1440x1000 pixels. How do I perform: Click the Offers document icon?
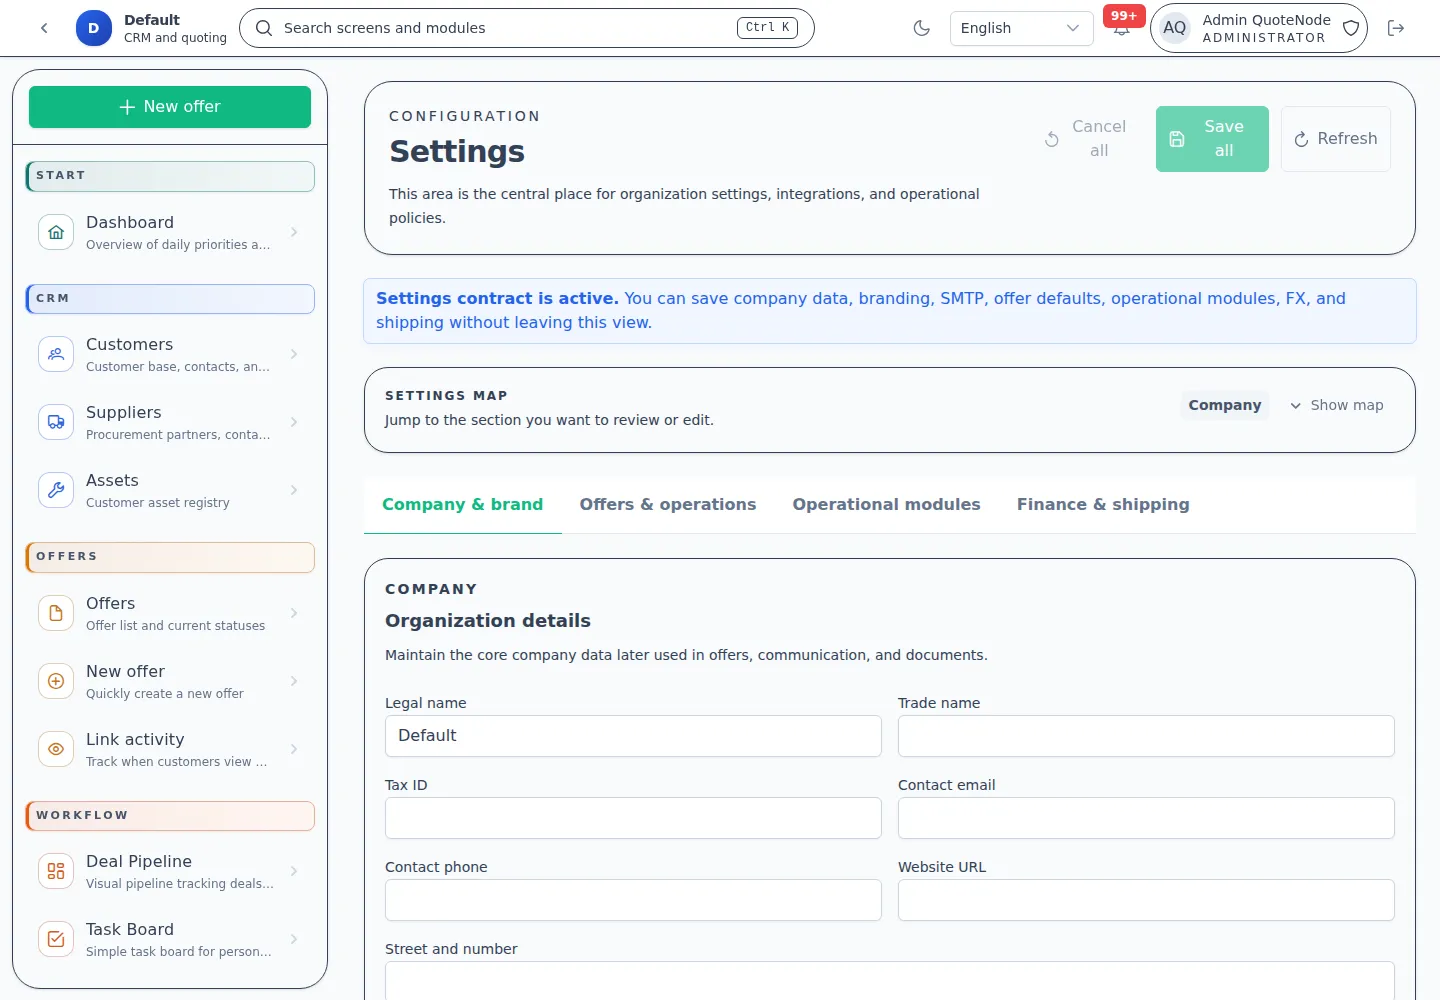56,613
